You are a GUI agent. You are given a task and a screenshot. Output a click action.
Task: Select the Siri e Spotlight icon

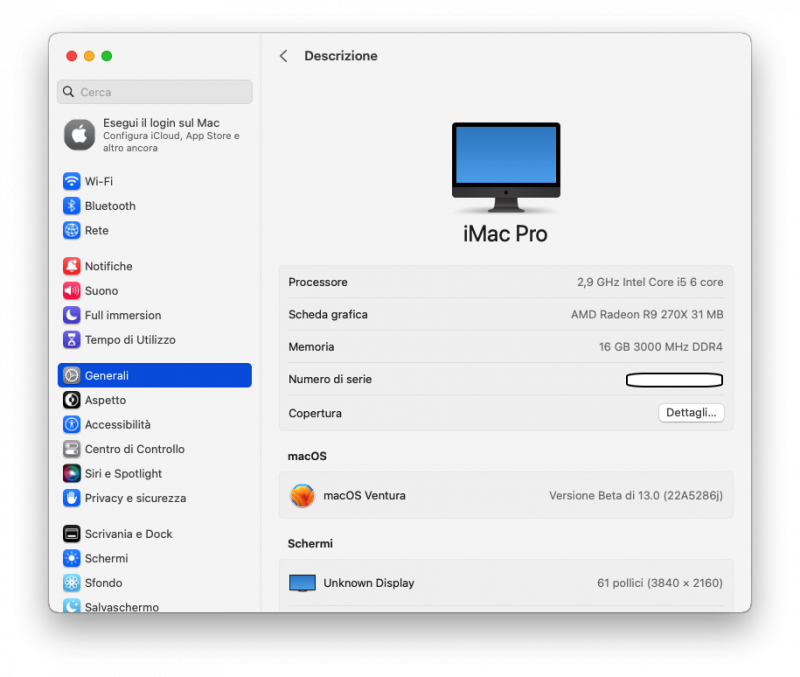[x=71, y=473]
